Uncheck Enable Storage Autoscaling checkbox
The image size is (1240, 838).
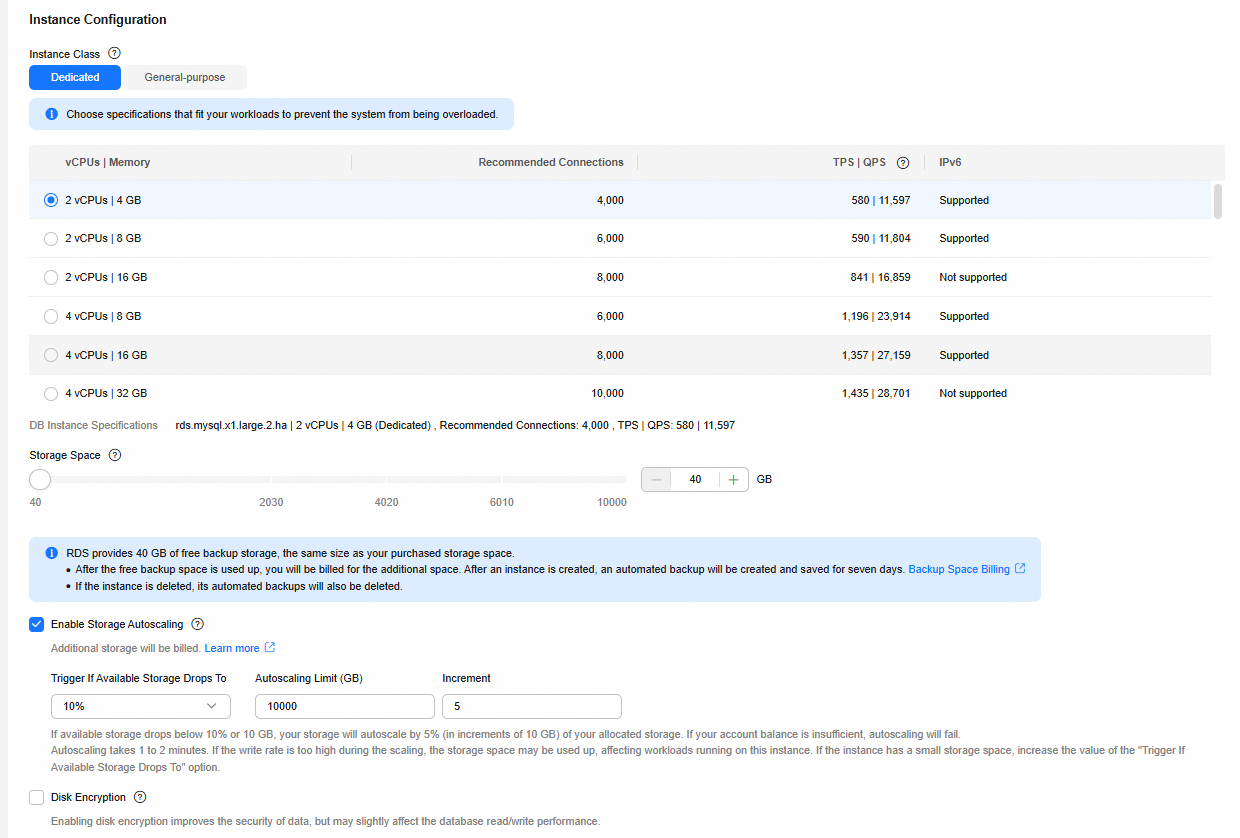(37, 624)
